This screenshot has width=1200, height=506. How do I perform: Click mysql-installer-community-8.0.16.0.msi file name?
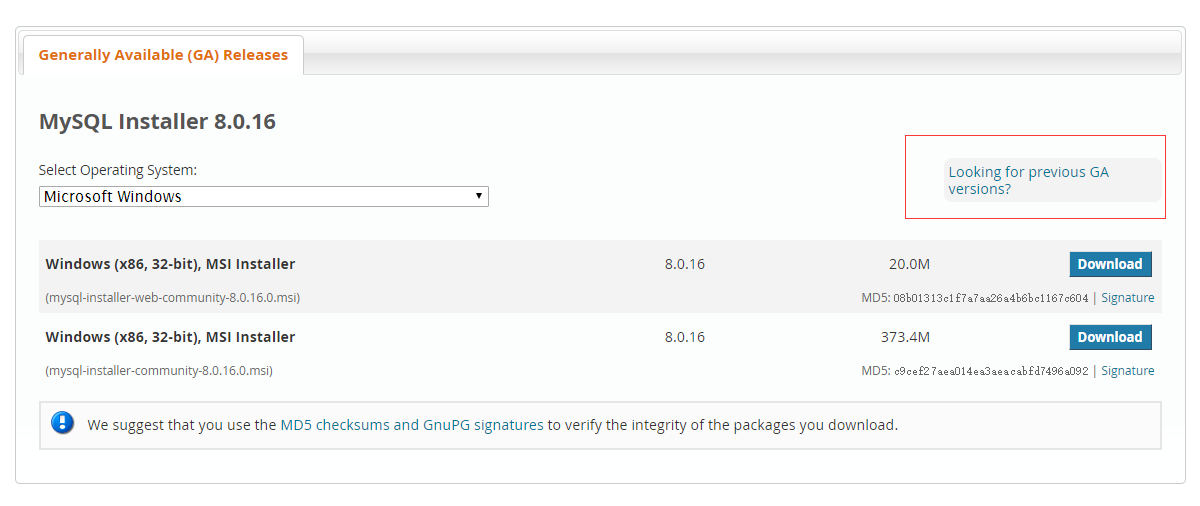(159, 371)
